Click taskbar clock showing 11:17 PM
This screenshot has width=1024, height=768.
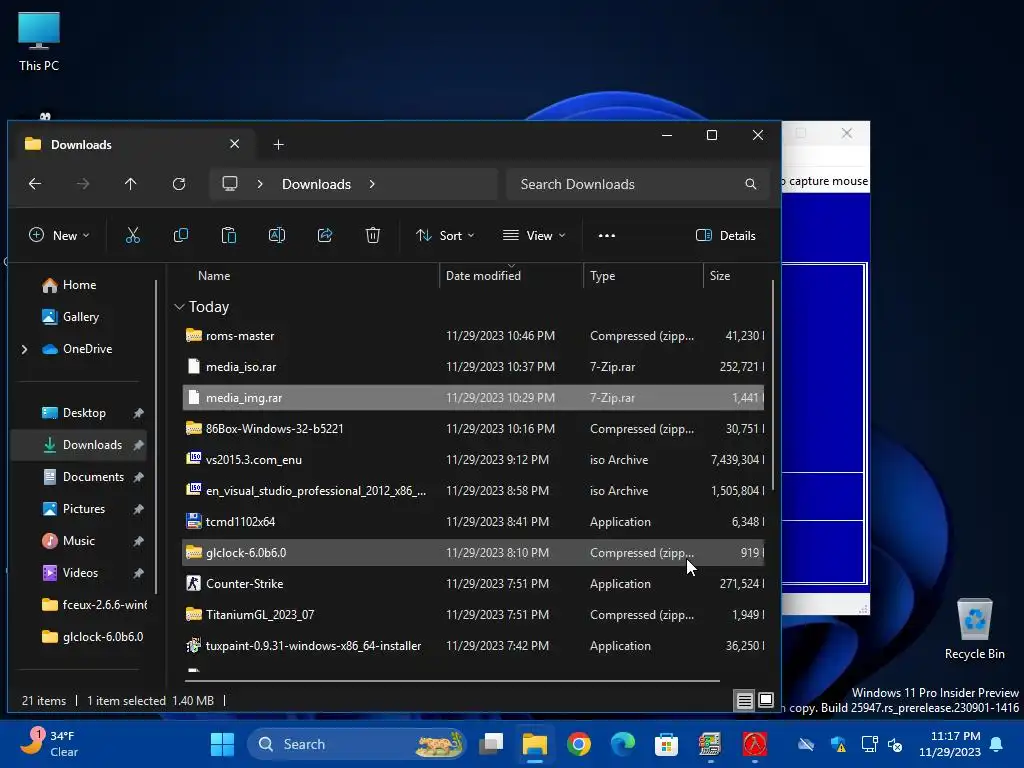[950, 744]
